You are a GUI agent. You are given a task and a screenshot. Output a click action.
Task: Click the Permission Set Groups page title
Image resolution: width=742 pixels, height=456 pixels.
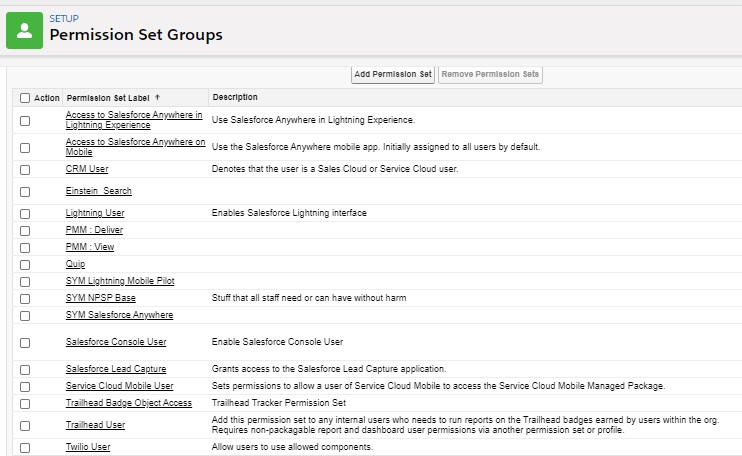(x=136, y=35)
